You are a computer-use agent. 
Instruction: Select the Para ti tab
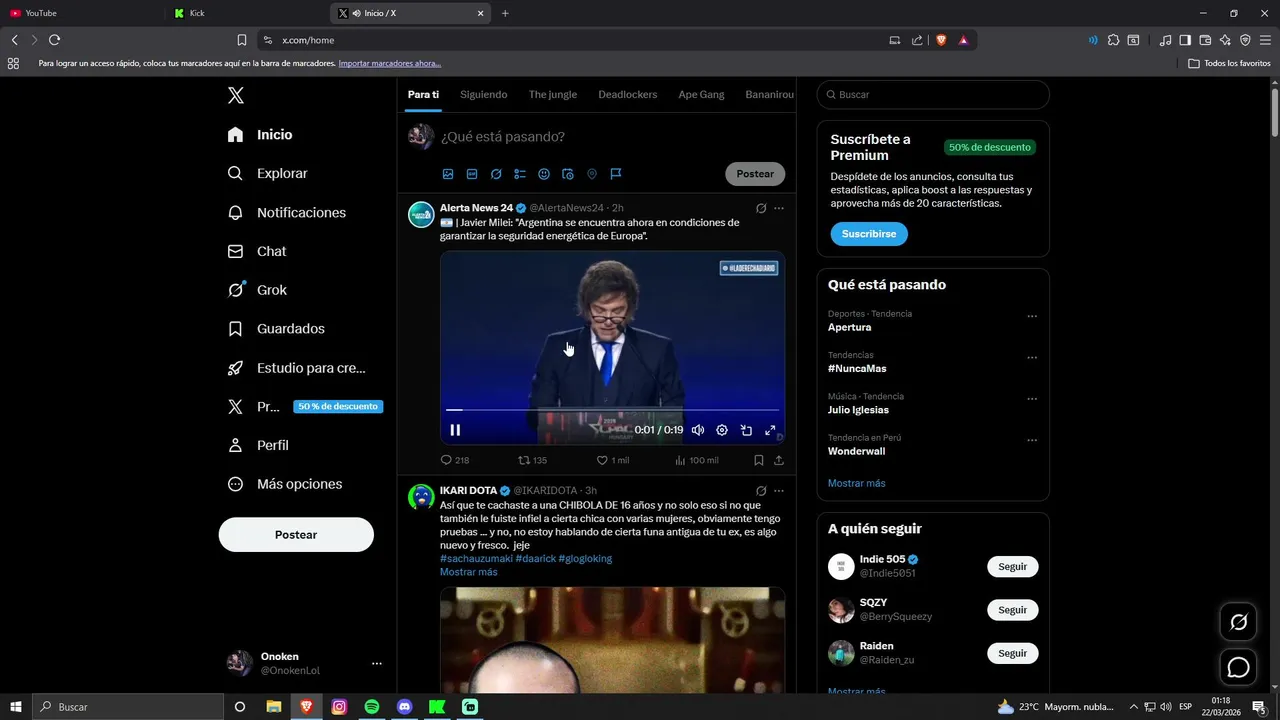(x=423, y=95)
